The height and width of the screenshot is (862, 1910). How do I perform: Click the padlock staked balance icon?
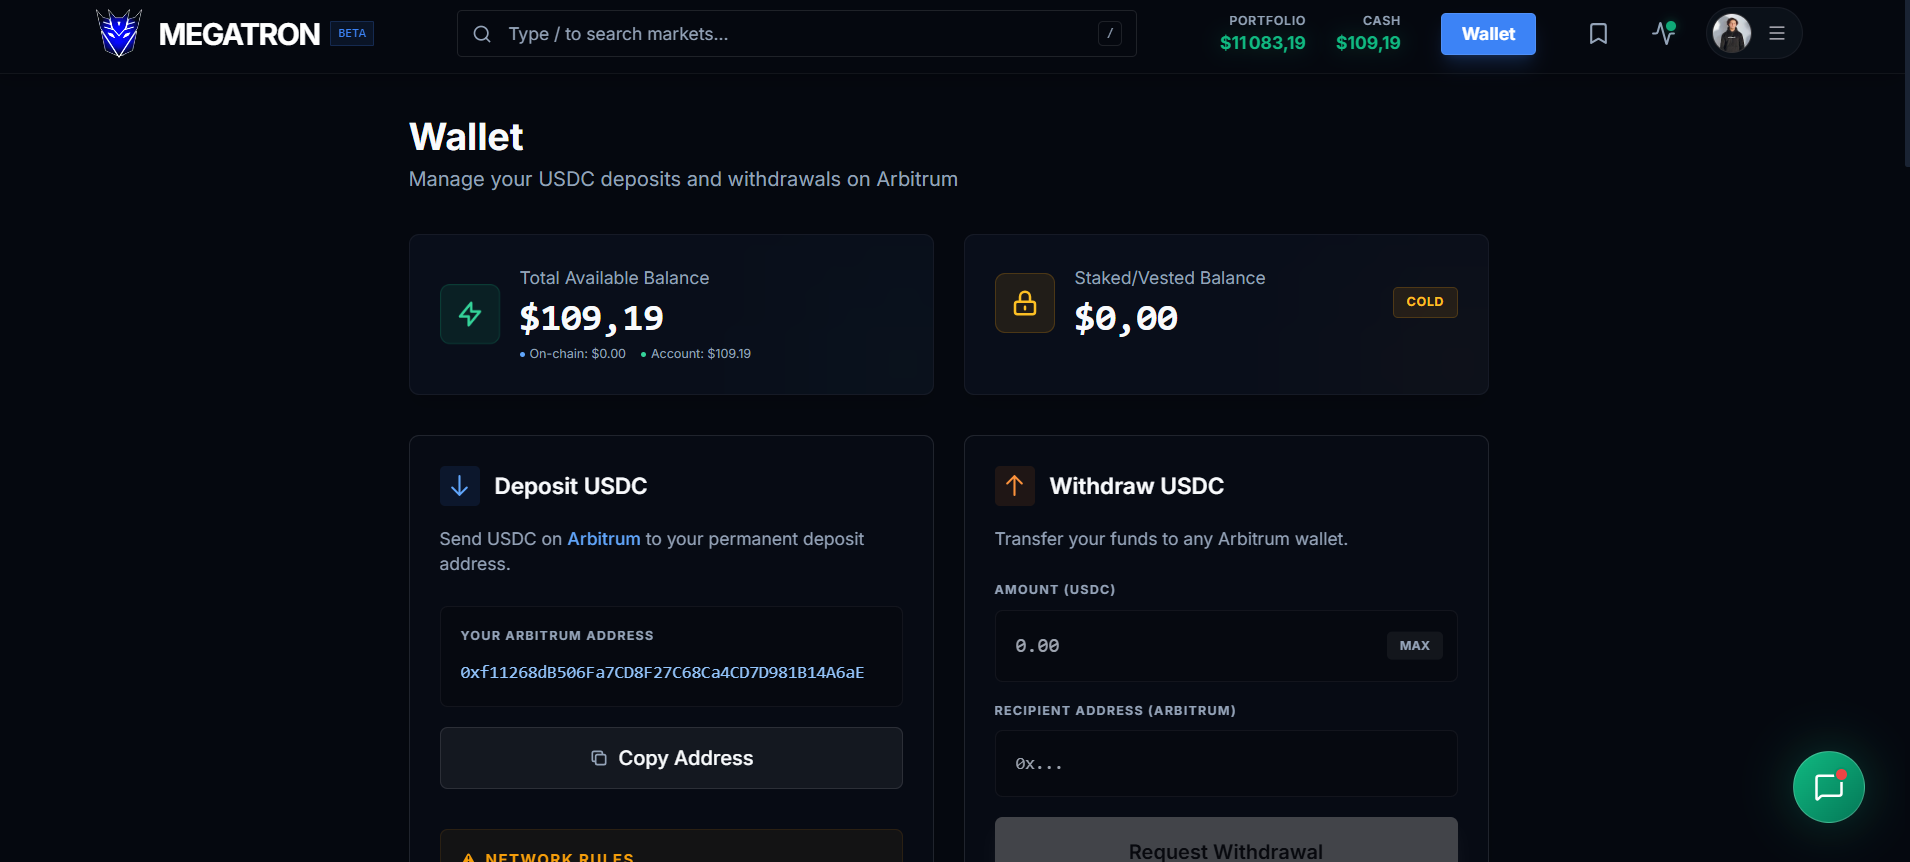coord(1025,303)
